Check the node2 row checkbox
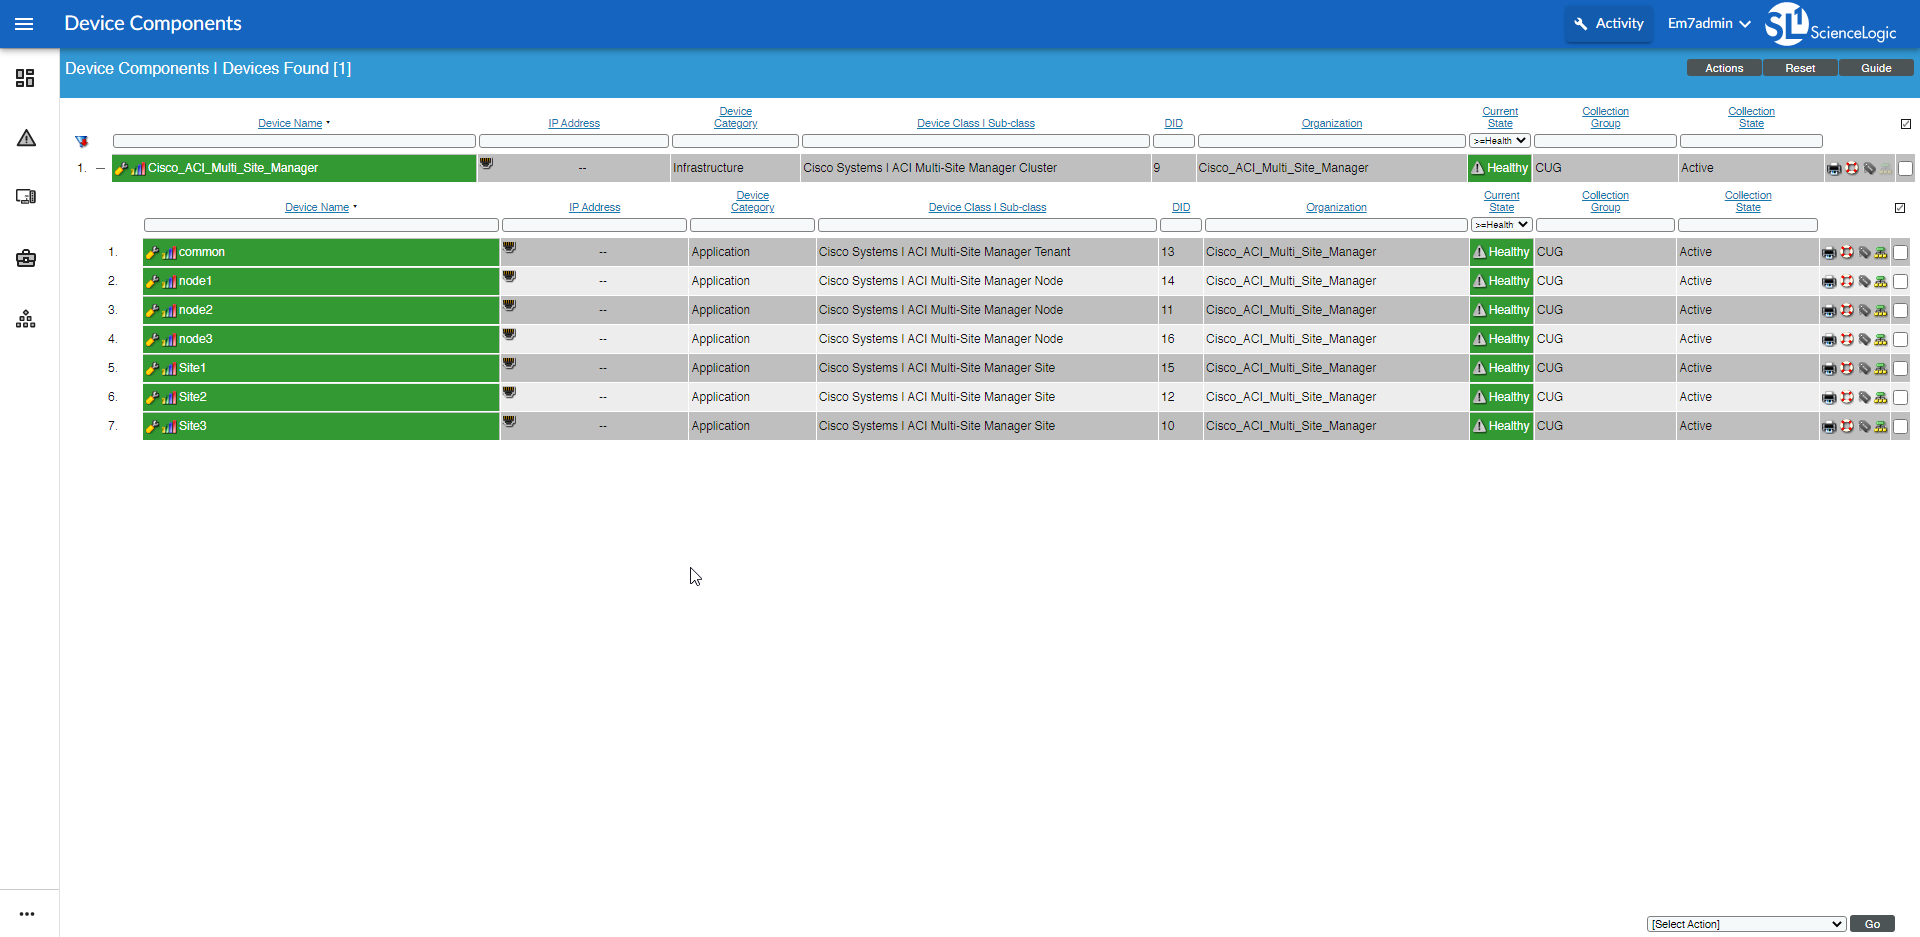 click(x=1901, y=311)
